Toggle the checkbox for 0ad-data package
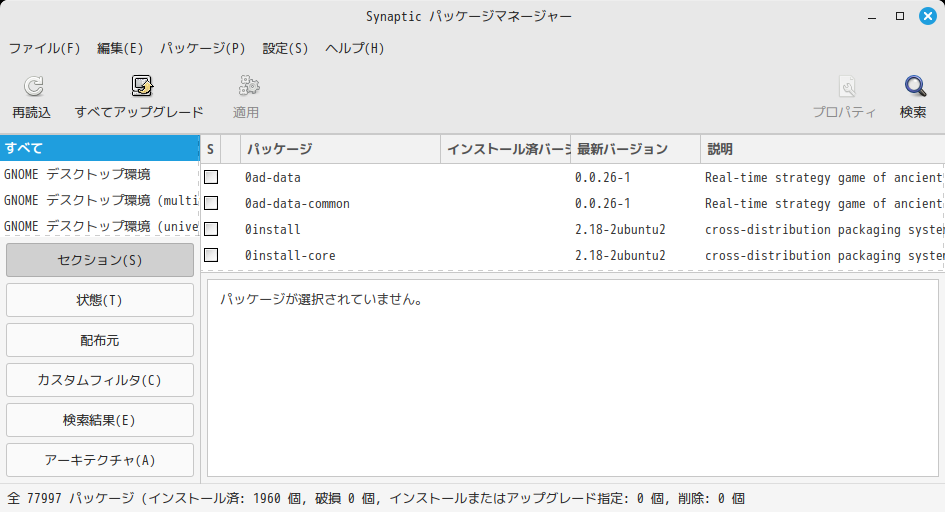The height and width of the screenshot is (512, 945). [211, 177]
